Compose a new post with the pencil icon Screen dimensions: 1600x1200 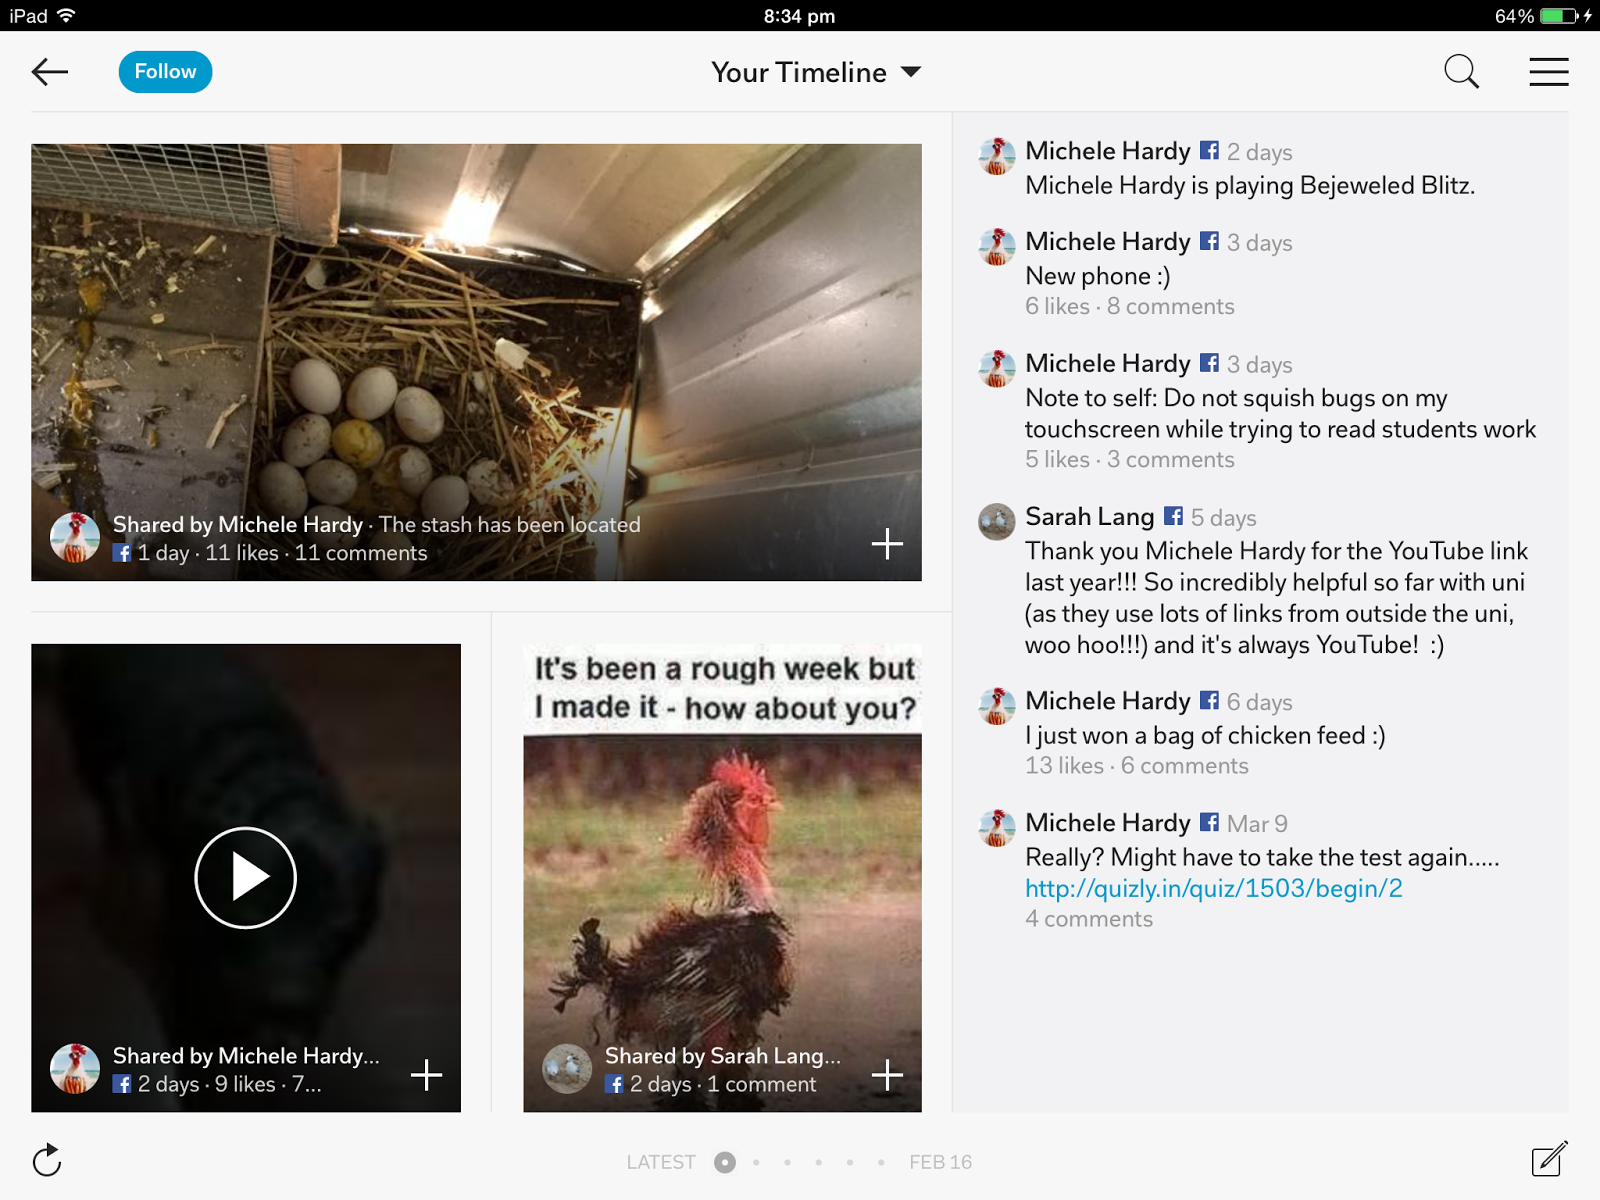[1549, 1160]
